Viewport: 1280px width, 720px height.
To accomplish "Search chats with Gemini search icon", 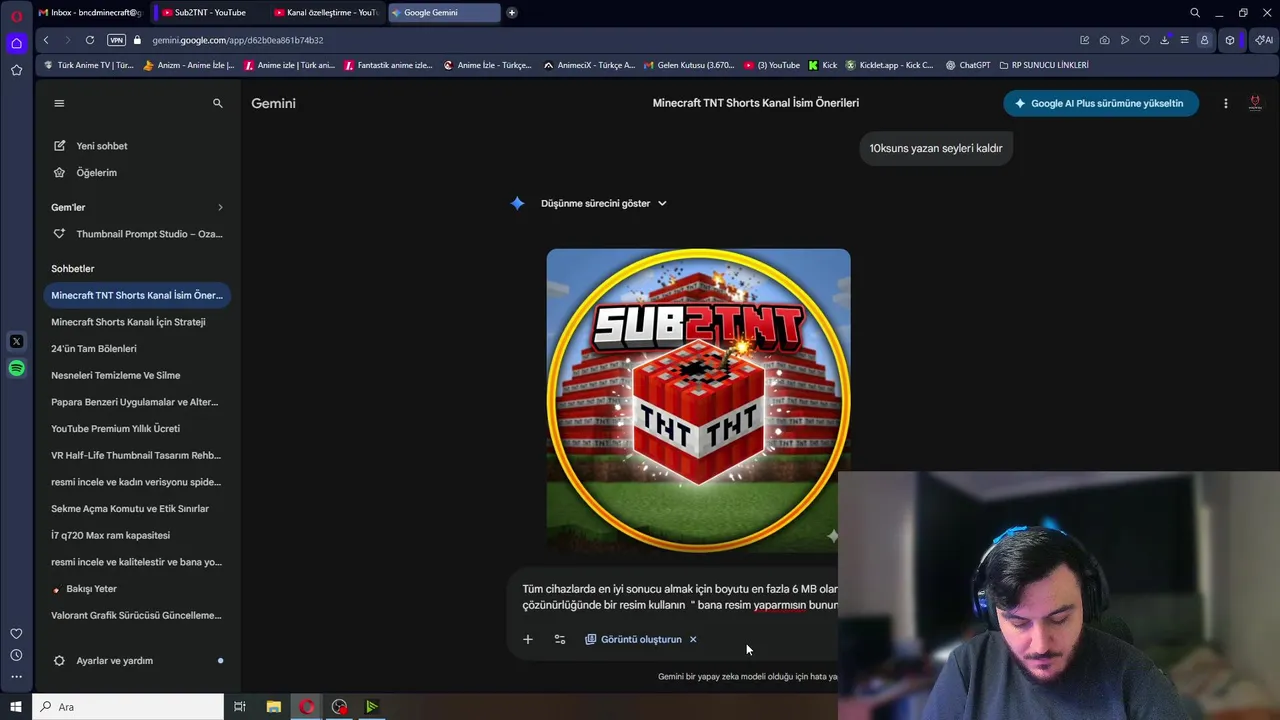I will tap(218, 103).
